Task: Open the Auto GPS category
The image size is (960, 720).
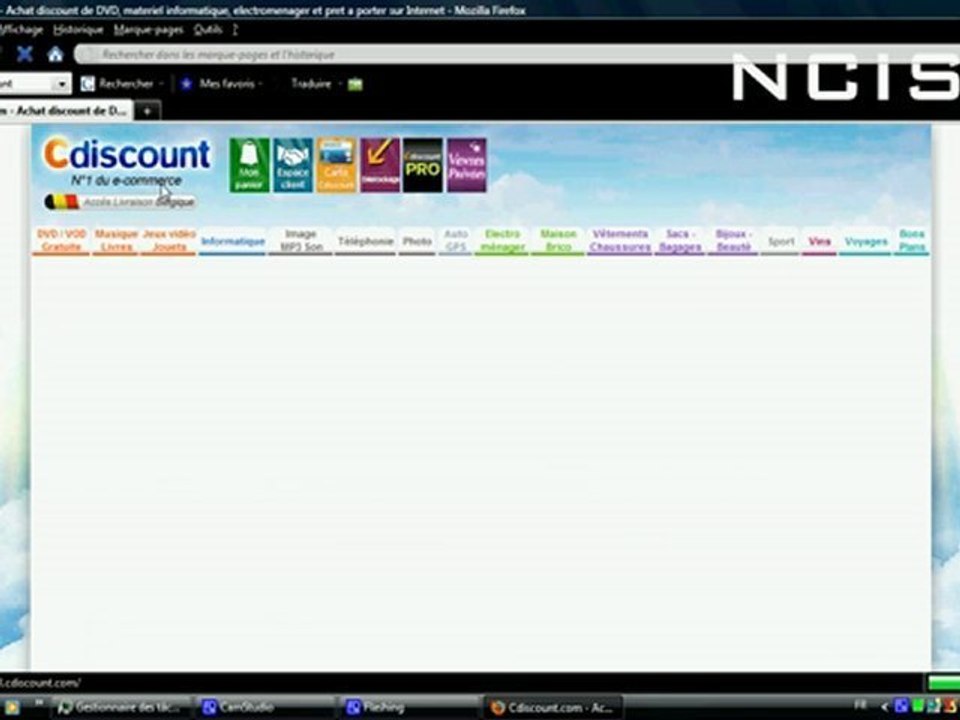Action: 456,241
